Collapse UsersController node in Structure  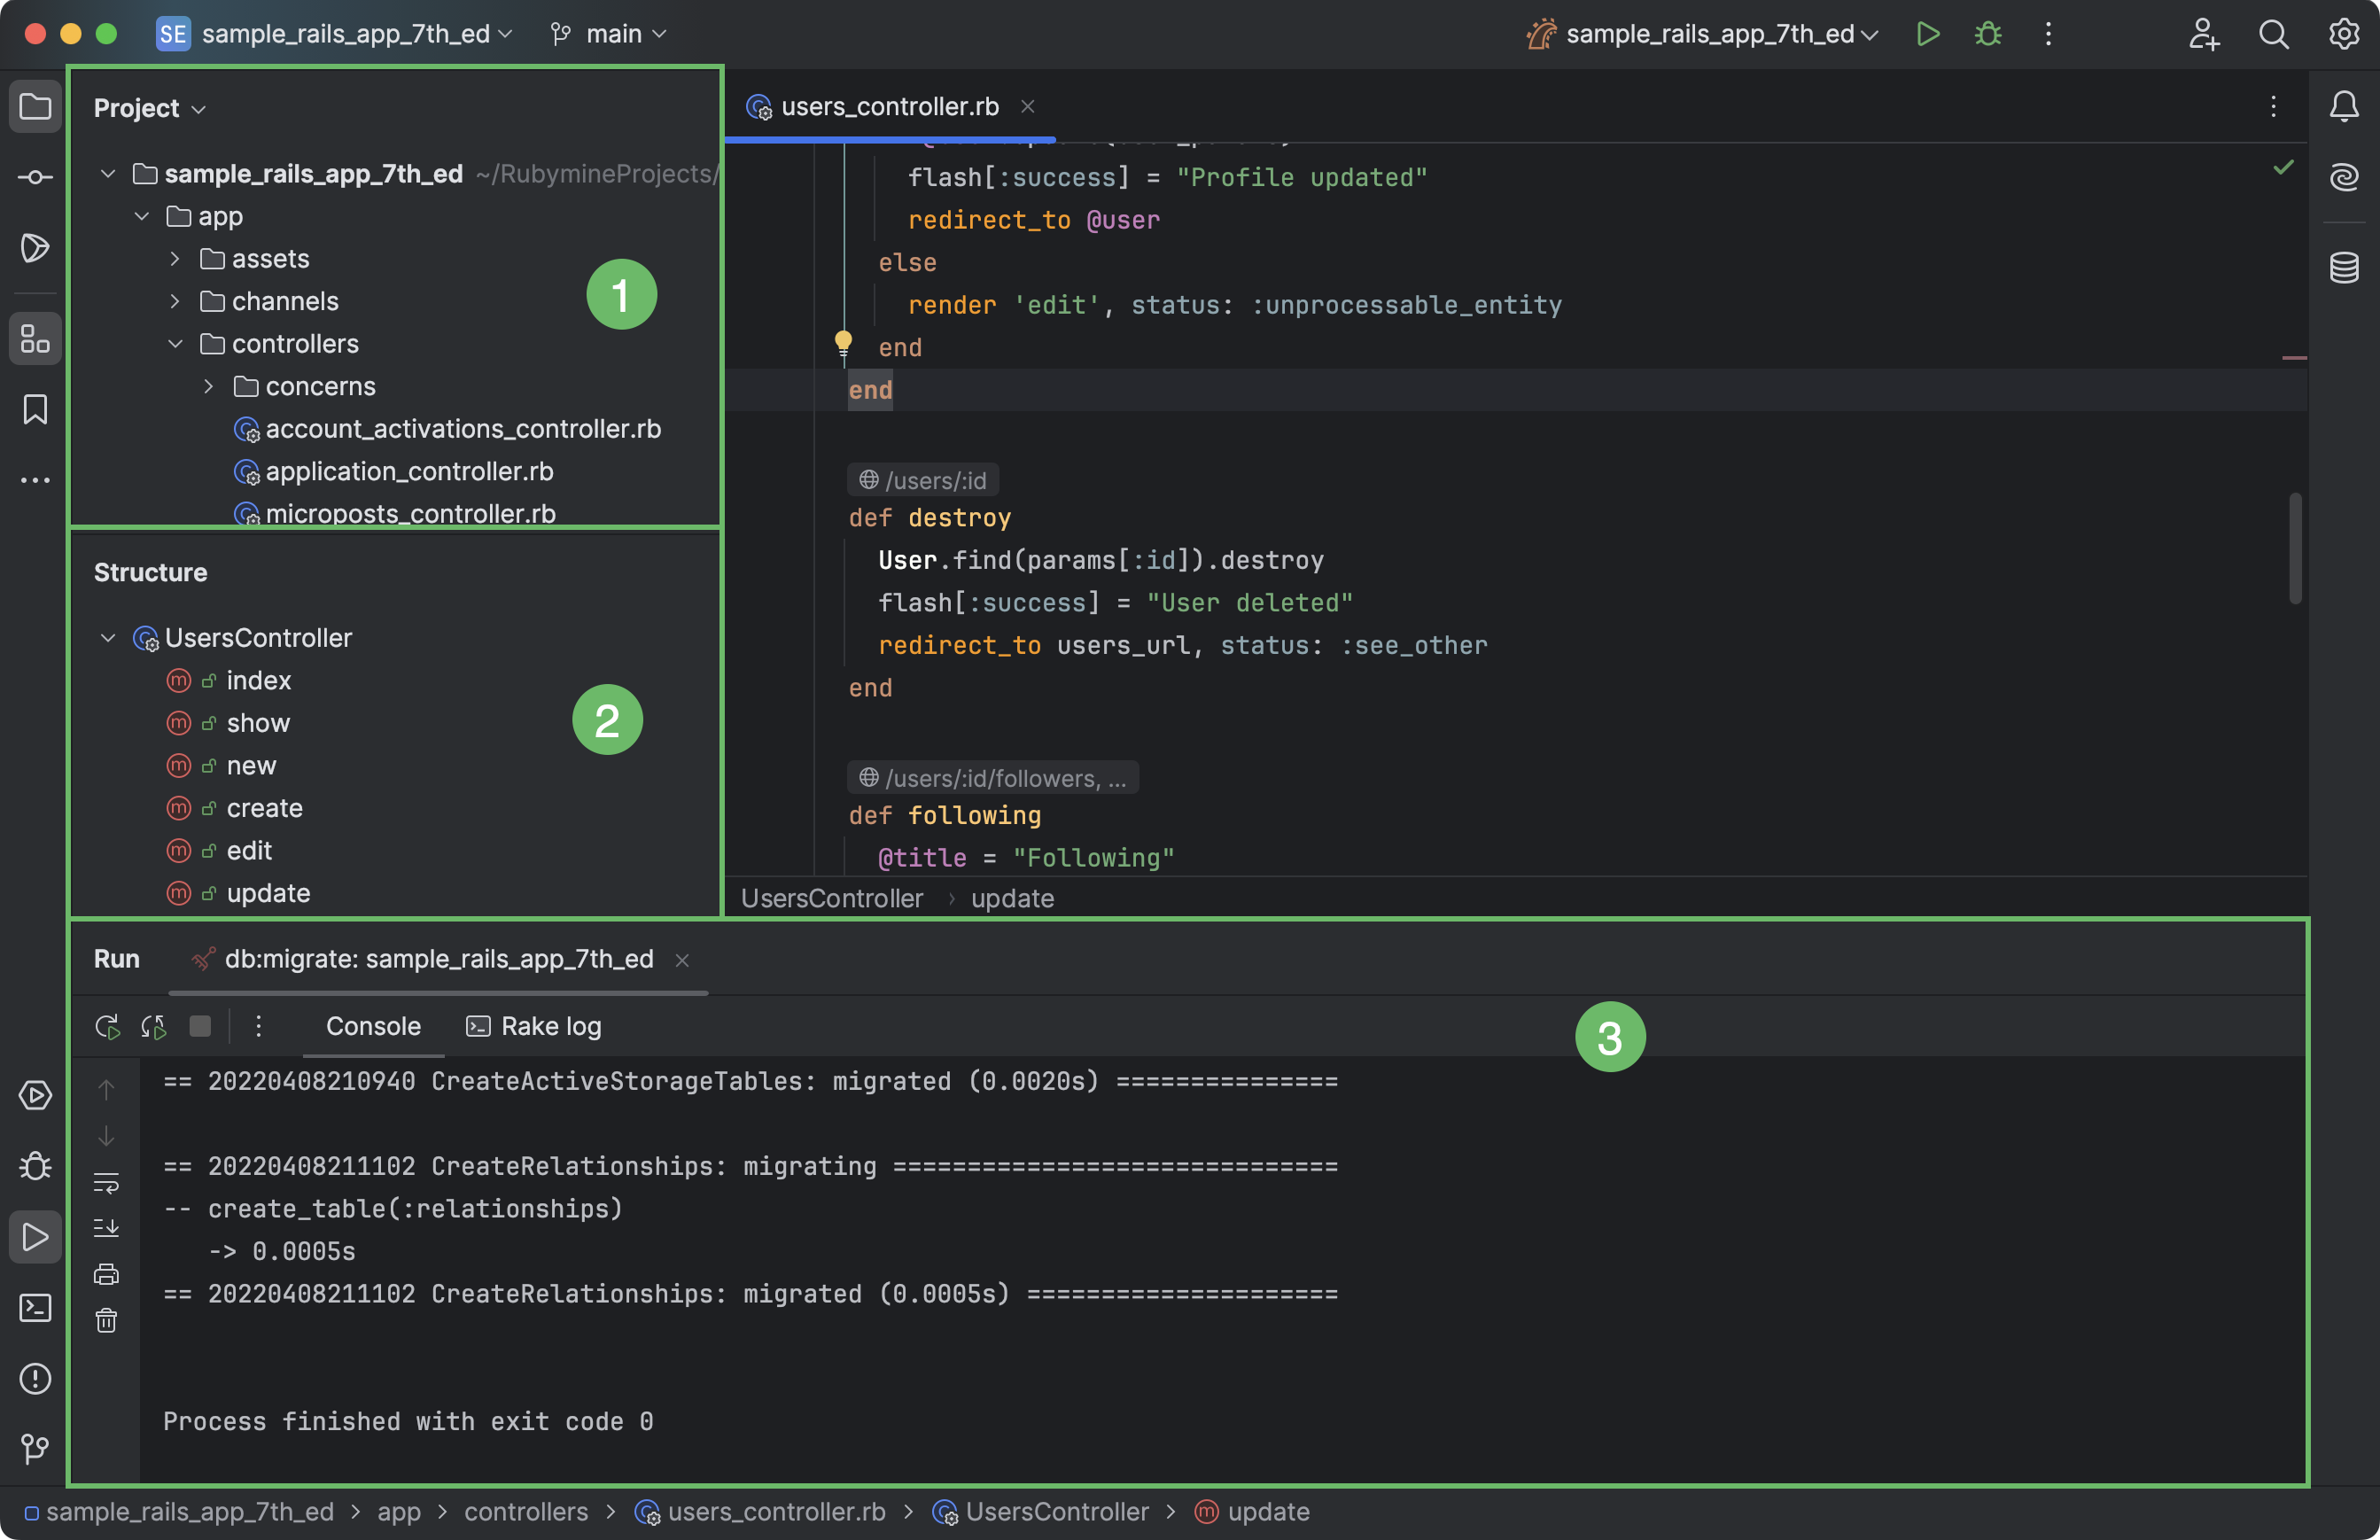click(x=108, y=638)
